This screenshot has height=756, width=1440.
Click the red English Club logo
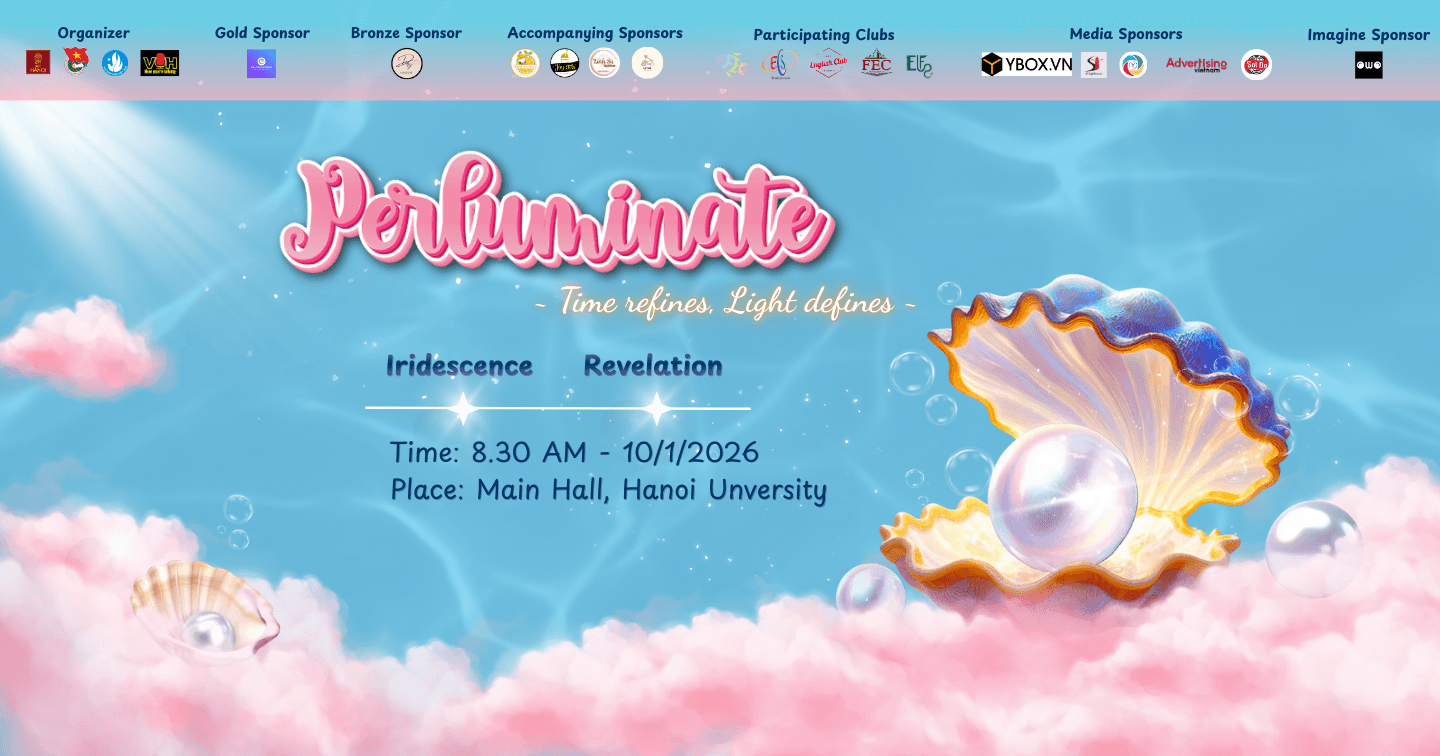tap(828, 63)
